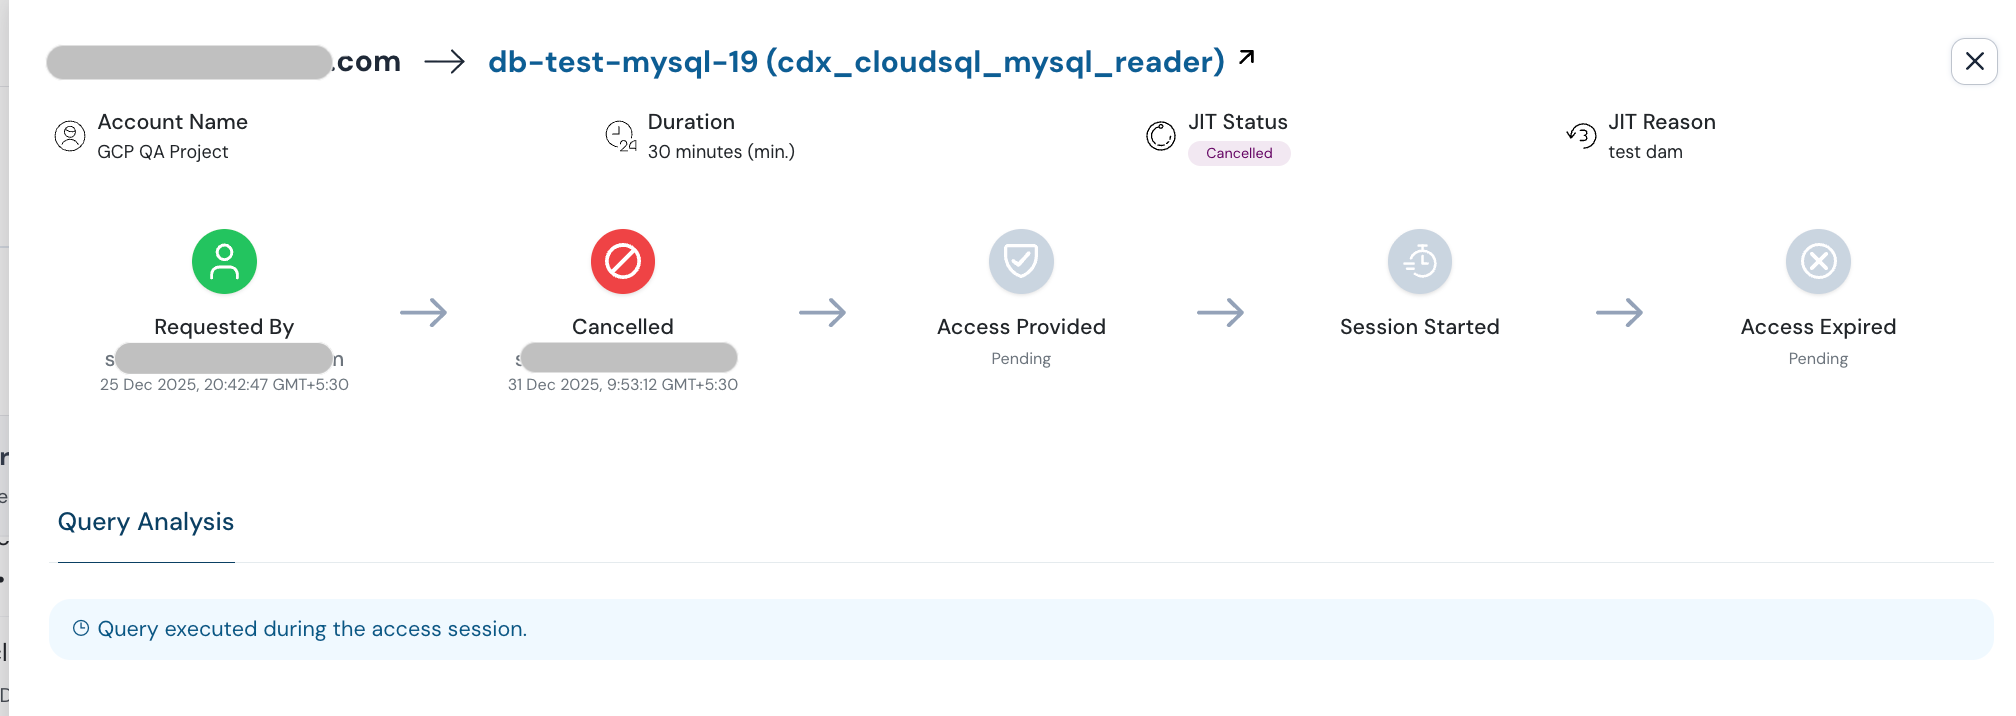Click the JIT Status circular icon
Screen dimensions: 2016x716
1160,136
